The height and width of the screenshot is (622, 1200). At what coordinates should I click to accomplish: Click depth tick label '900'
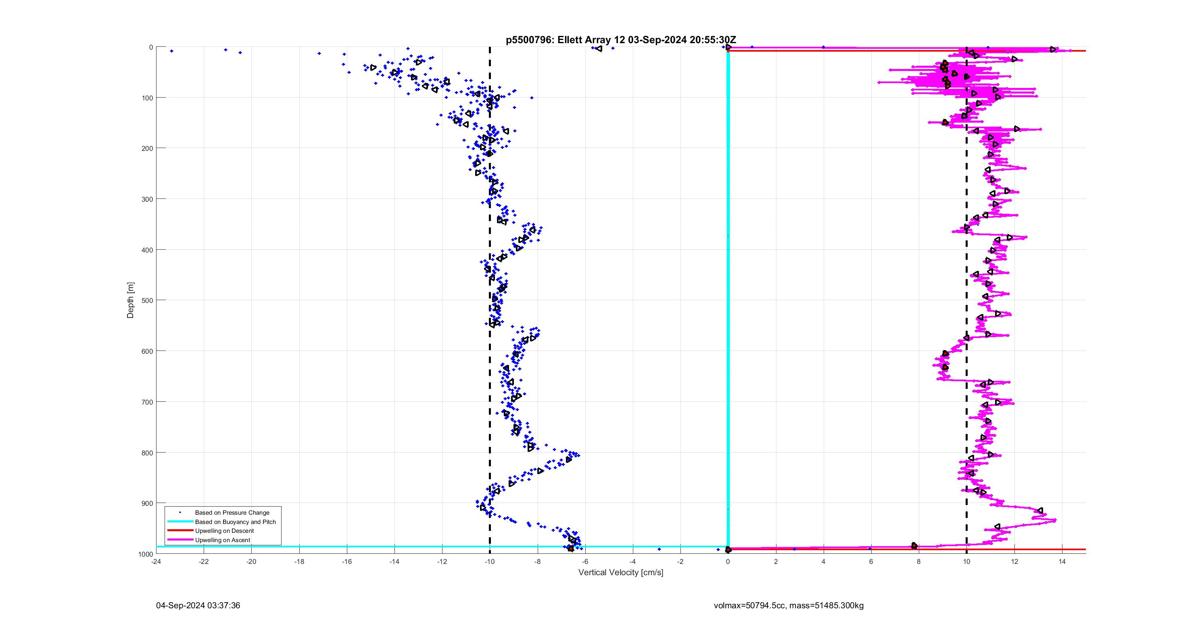pos(146,503)
